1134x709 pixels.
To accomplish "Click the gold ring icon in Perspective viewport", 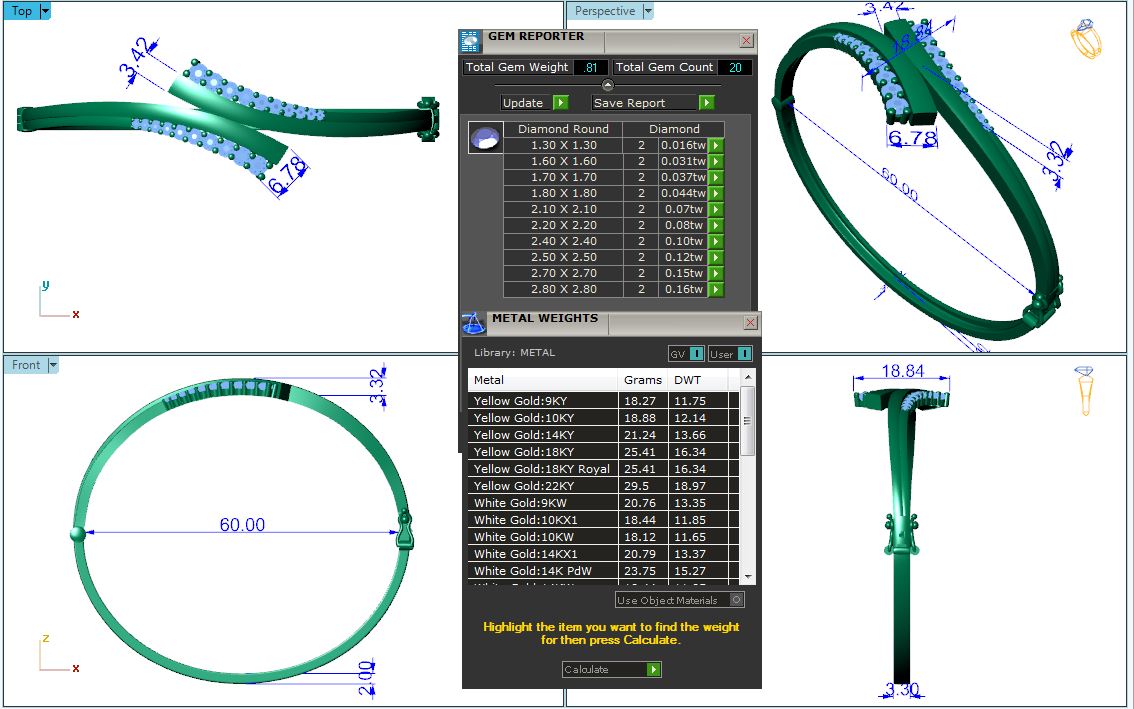I will click(1085, 40).
